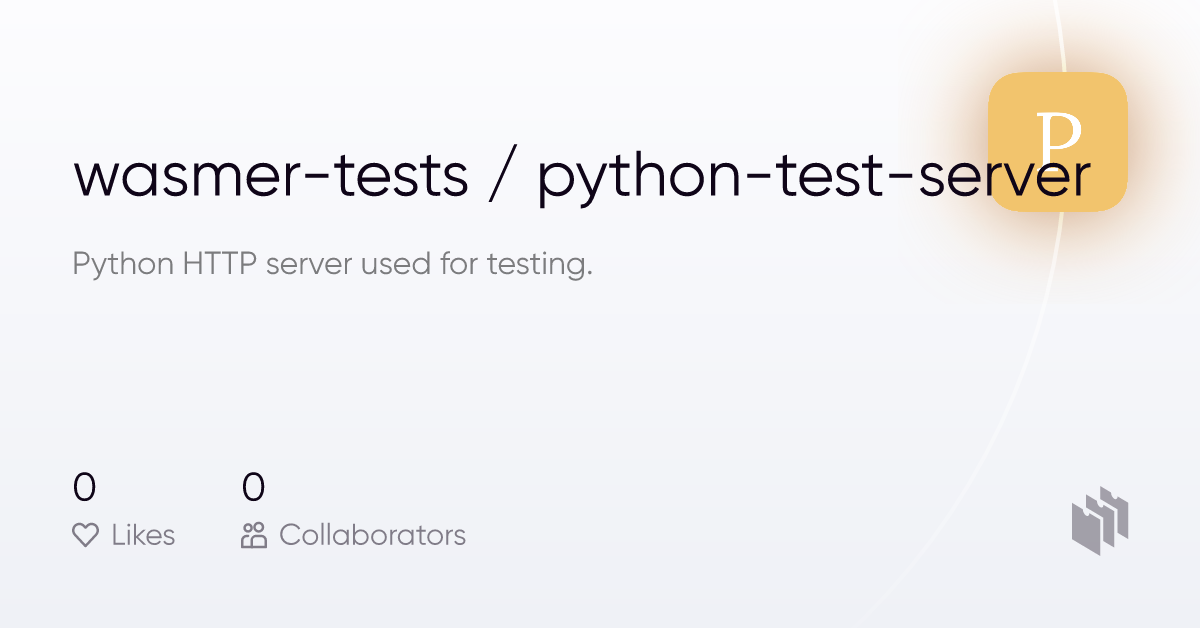This screenshot has width=1200, height=628.
Task: Click the gray Wasmer logo
Action: (1100, 520)
